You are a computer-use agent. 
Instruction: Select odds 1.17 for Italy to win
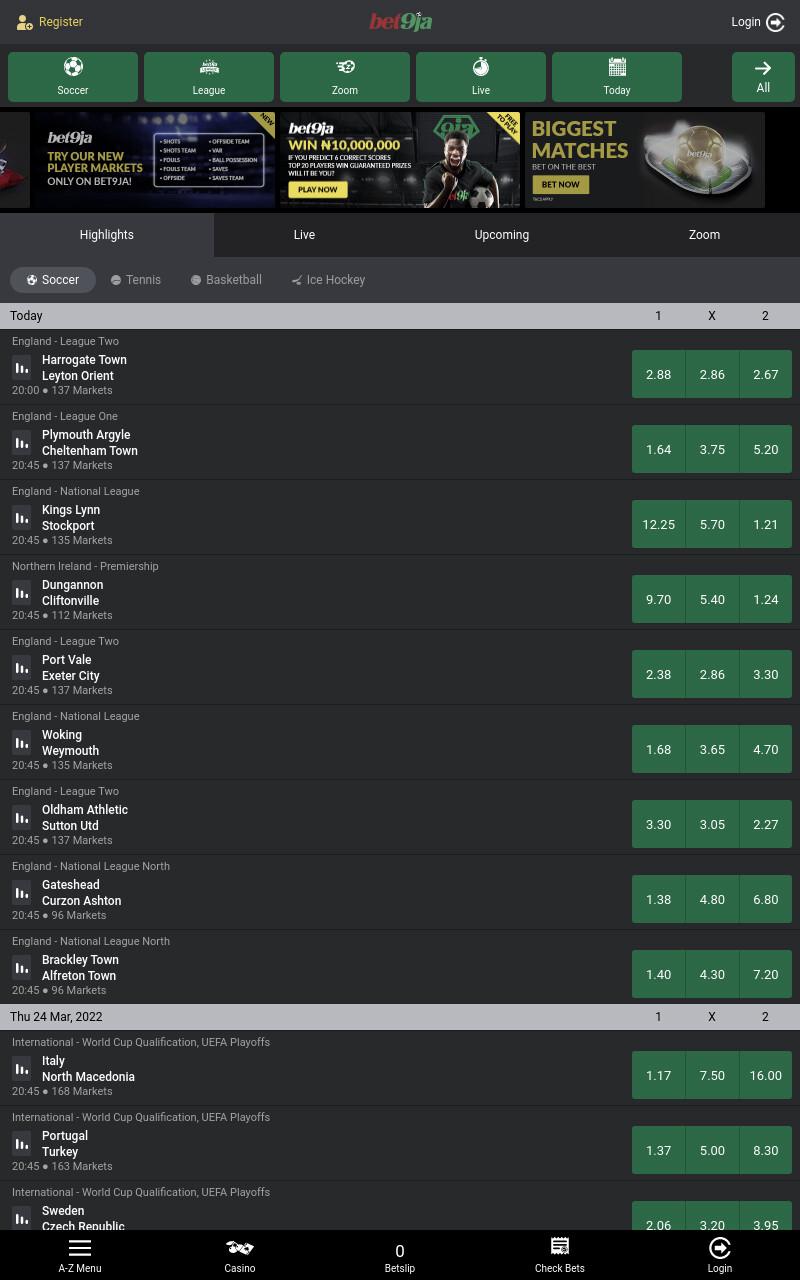coord(658,1075)
